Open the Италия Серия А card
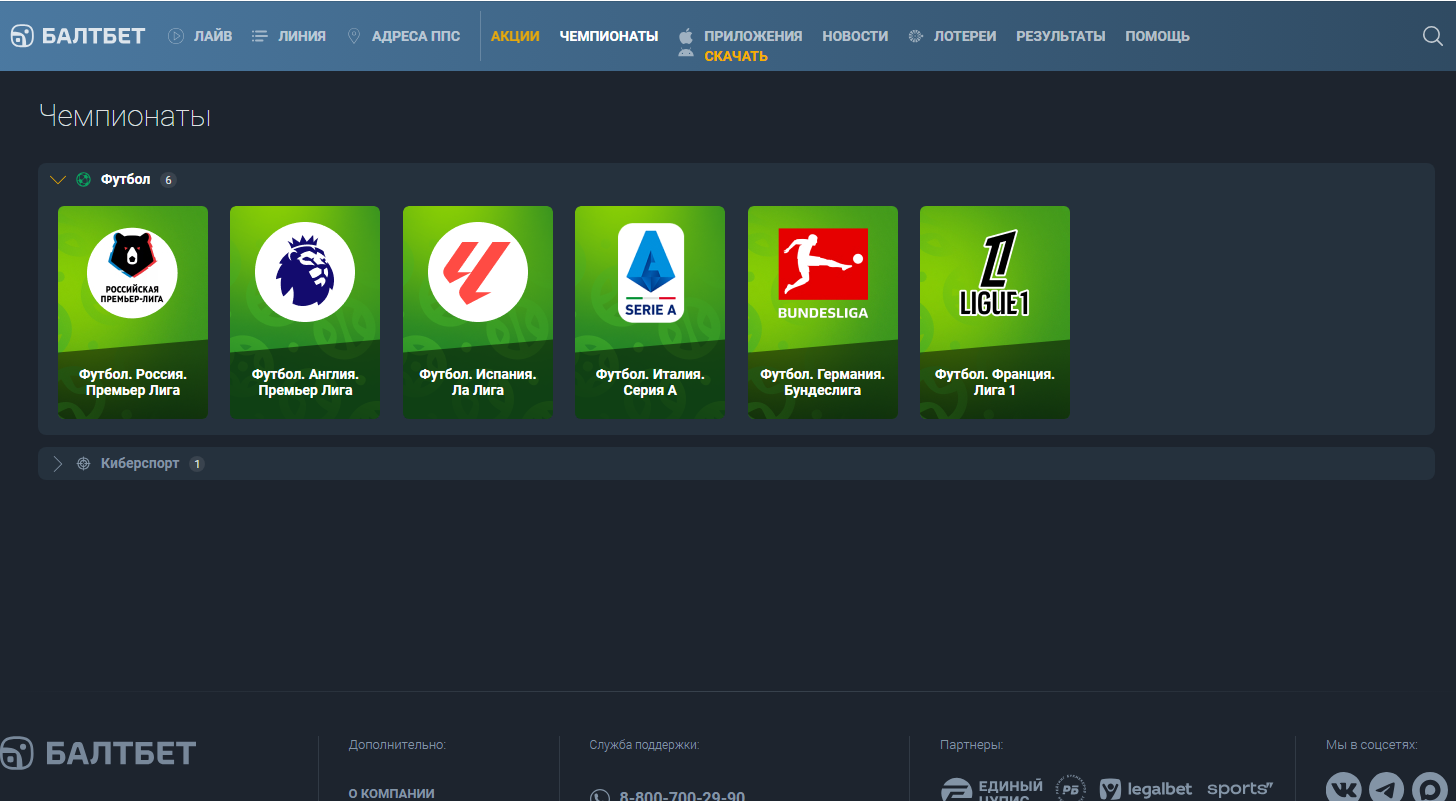 (x=650, y=313)
